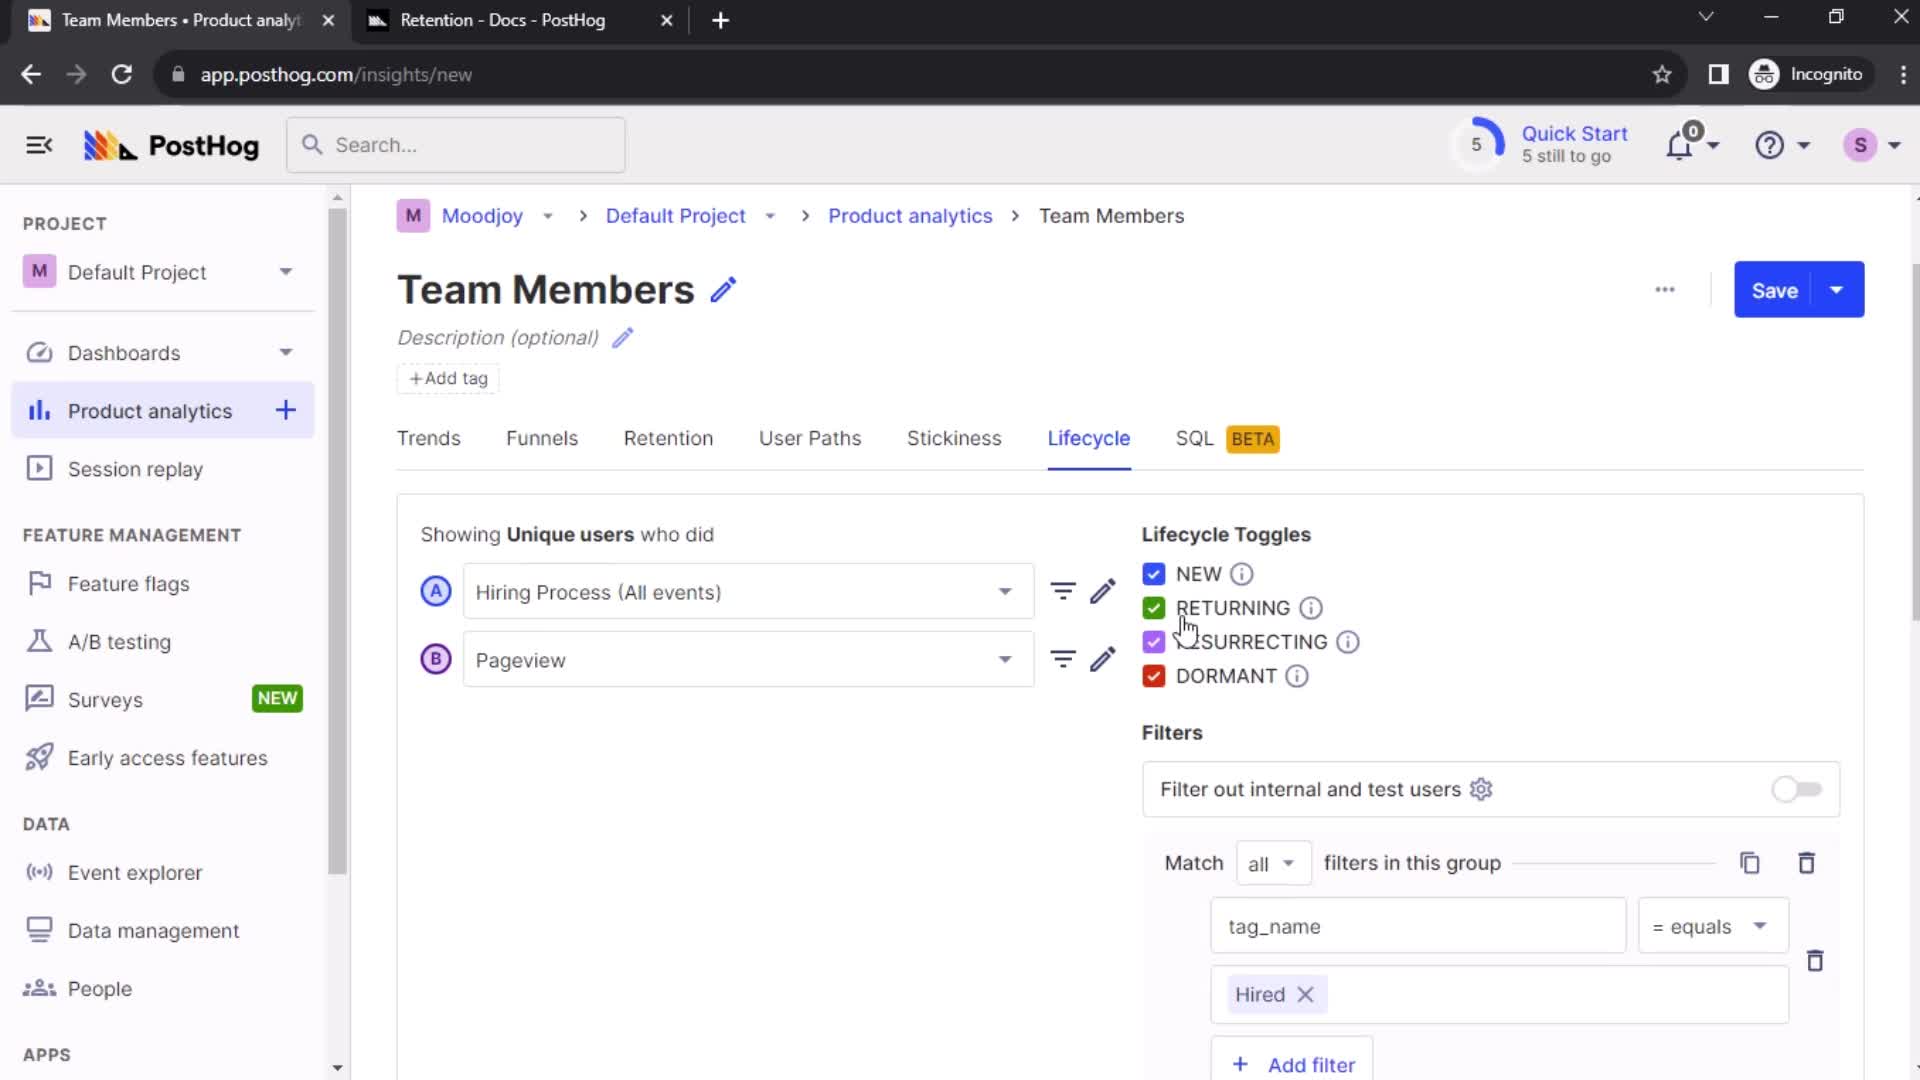This screenshot has height=1080, width=1920.
Task: Open the Pageview event dropdown
Action: pos(748,660)
